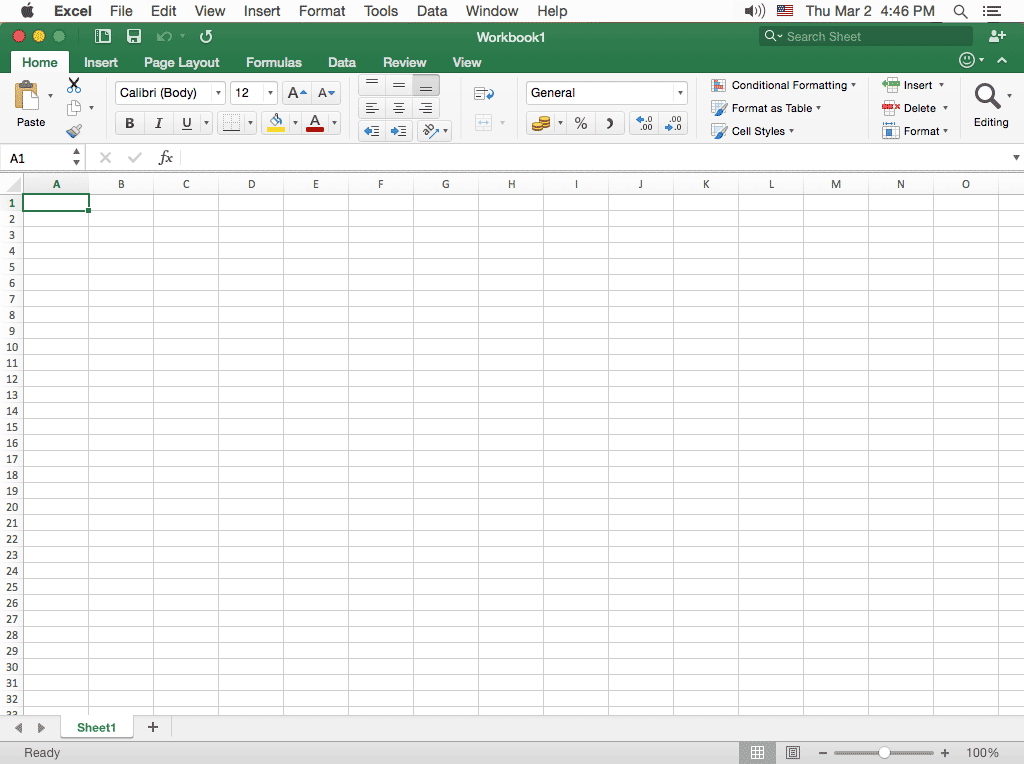Screen dimensions: 1024x764
Task: Click the Merge cells icon
Action: (x=483, y=123)
